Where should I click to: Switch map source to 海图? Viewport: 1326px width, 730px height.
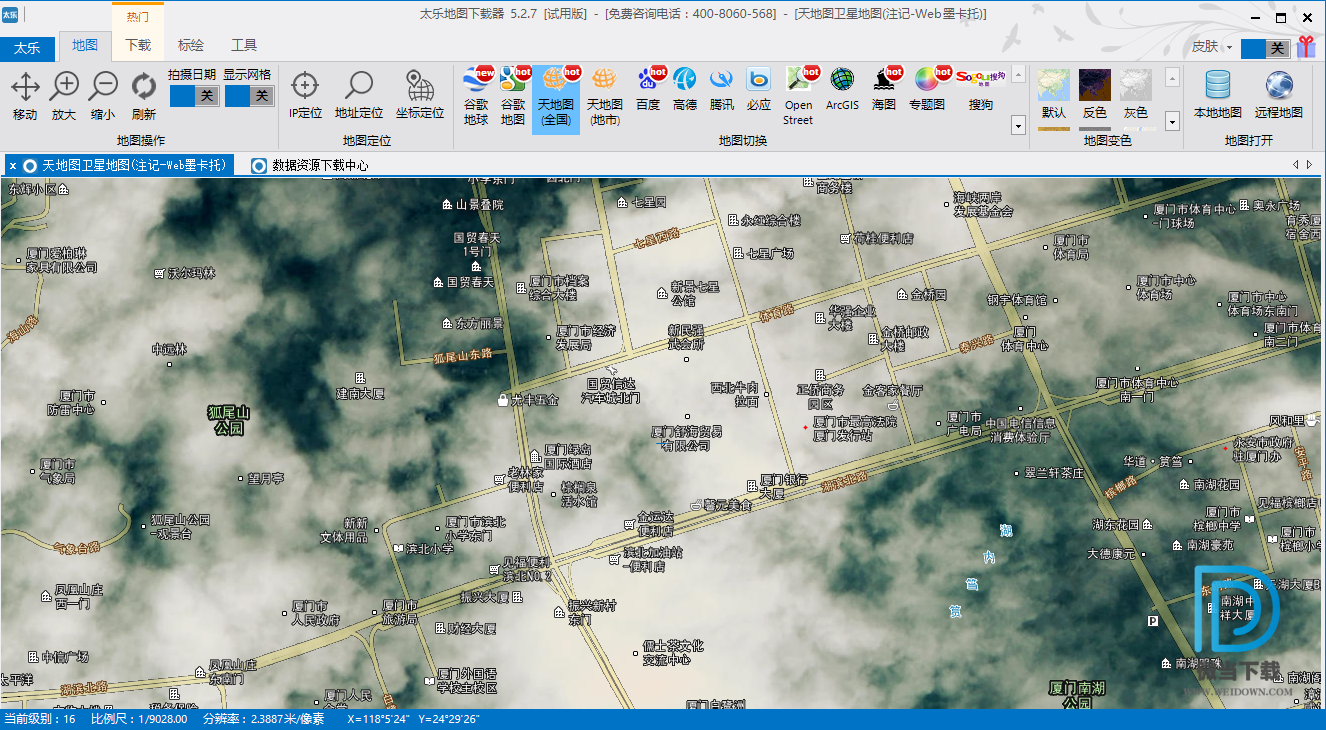pyautogui.click(x=885, y=90)
